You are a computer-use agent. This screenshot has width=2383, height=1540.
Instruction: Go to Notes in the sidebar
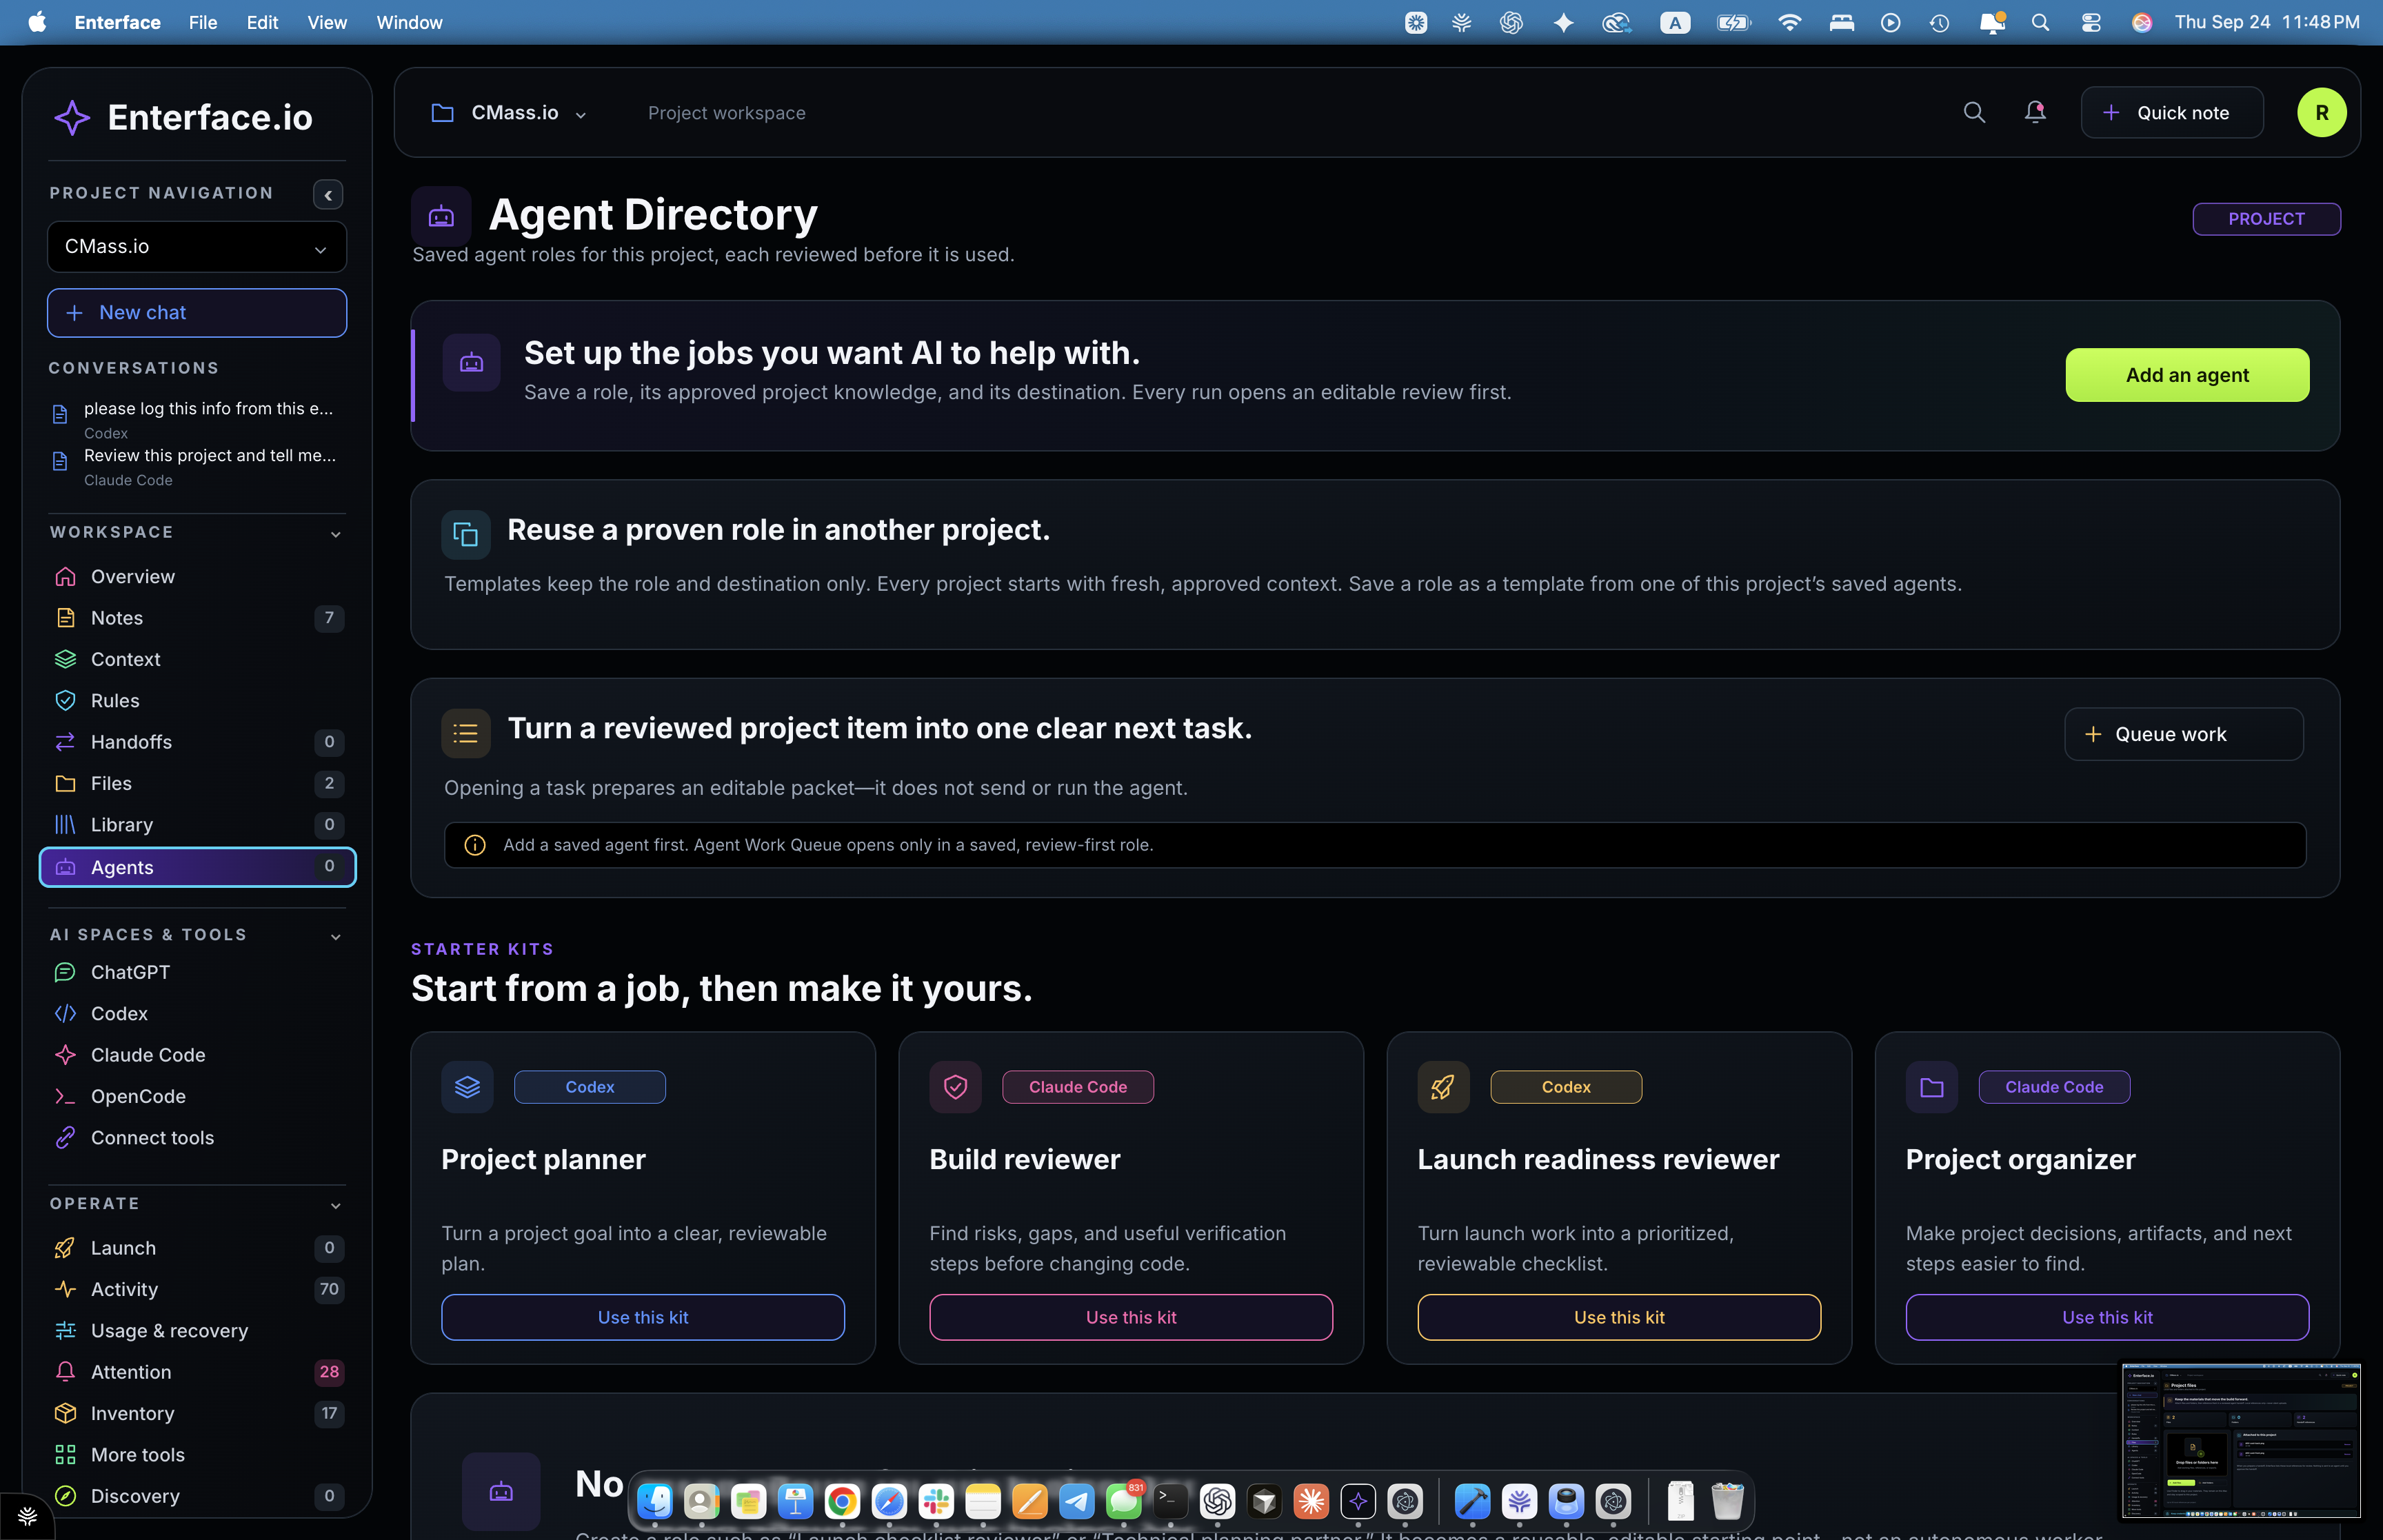coord(196,618)
